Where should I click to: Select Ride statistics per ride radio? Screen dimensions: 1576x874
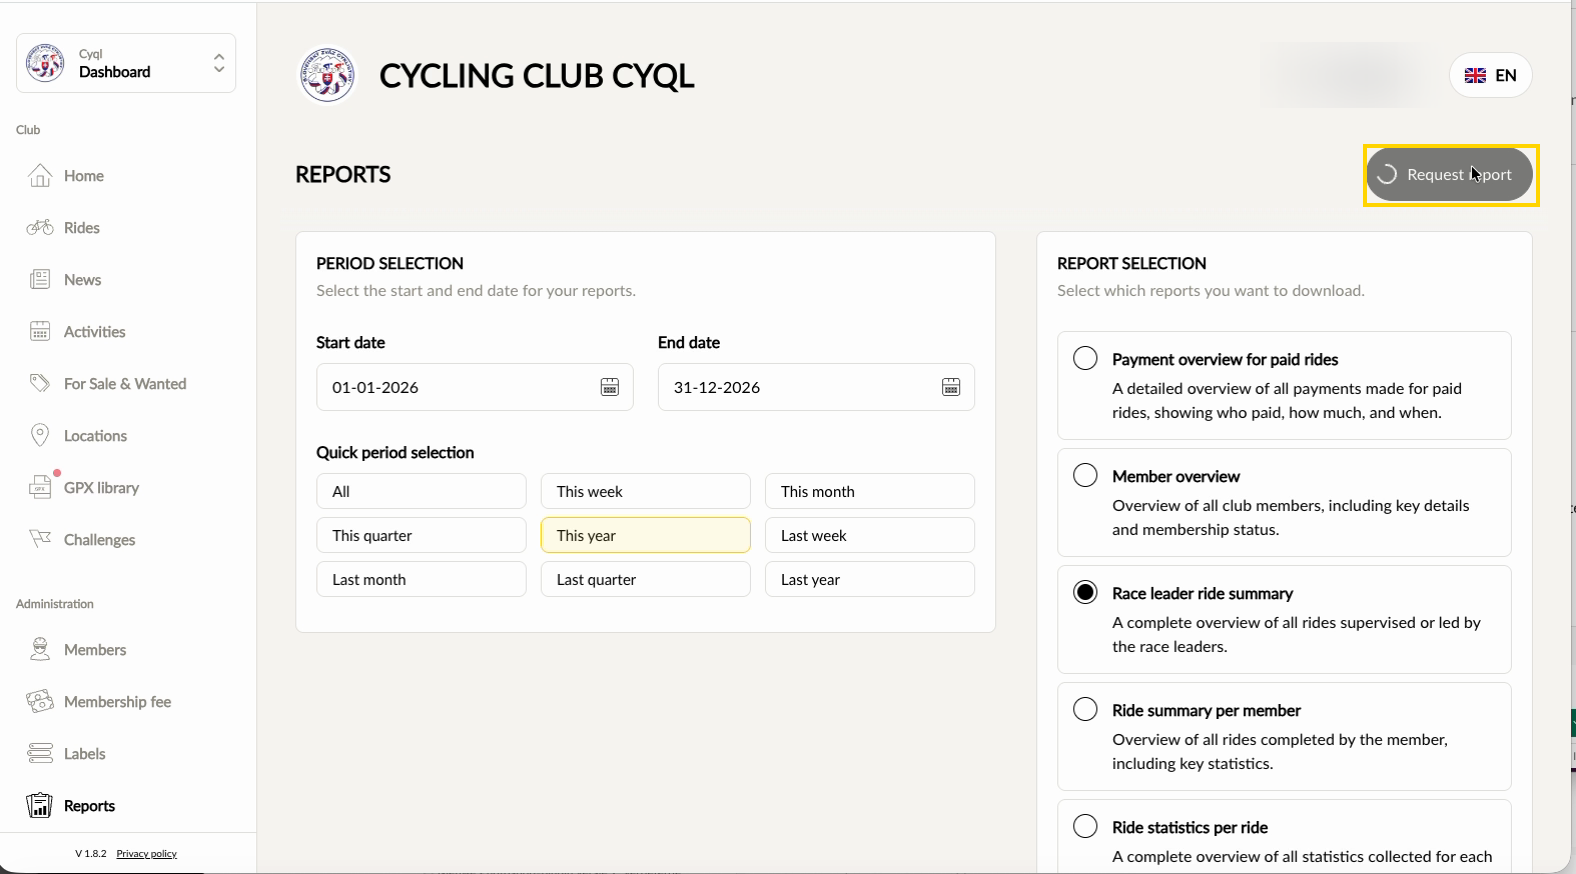(x=1085, y=826)
